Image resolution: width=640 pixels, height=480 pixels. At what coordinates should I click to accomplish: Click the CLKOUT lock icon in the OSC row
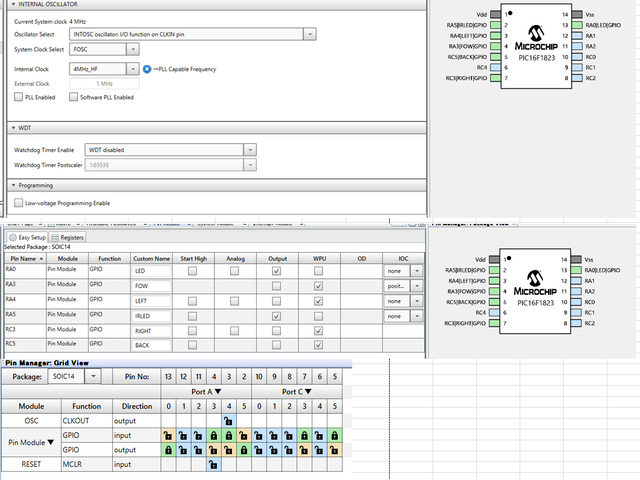[229, 421]
